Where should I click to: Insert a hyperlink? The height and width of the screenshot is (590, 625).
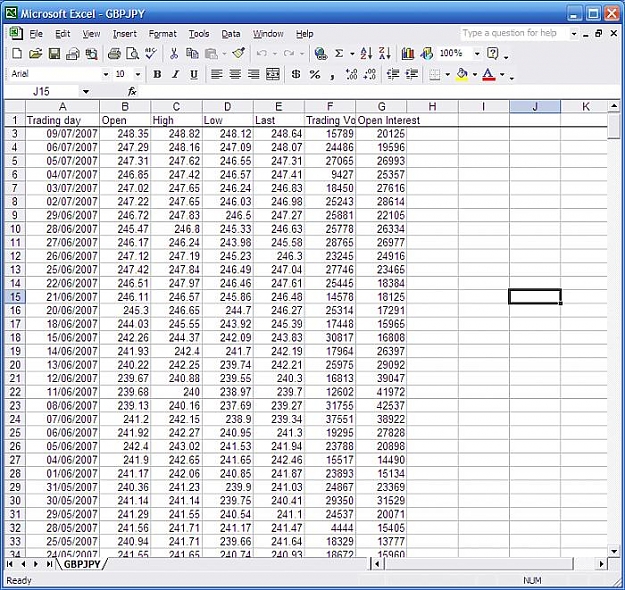[320, 53]
